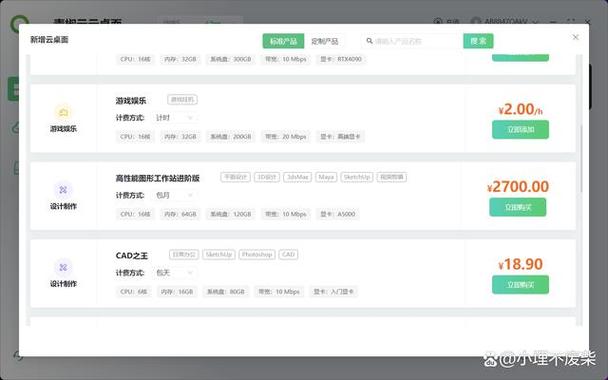
Task: Click the buy button under ¥18.90
Action: click(x=520, y=285)
